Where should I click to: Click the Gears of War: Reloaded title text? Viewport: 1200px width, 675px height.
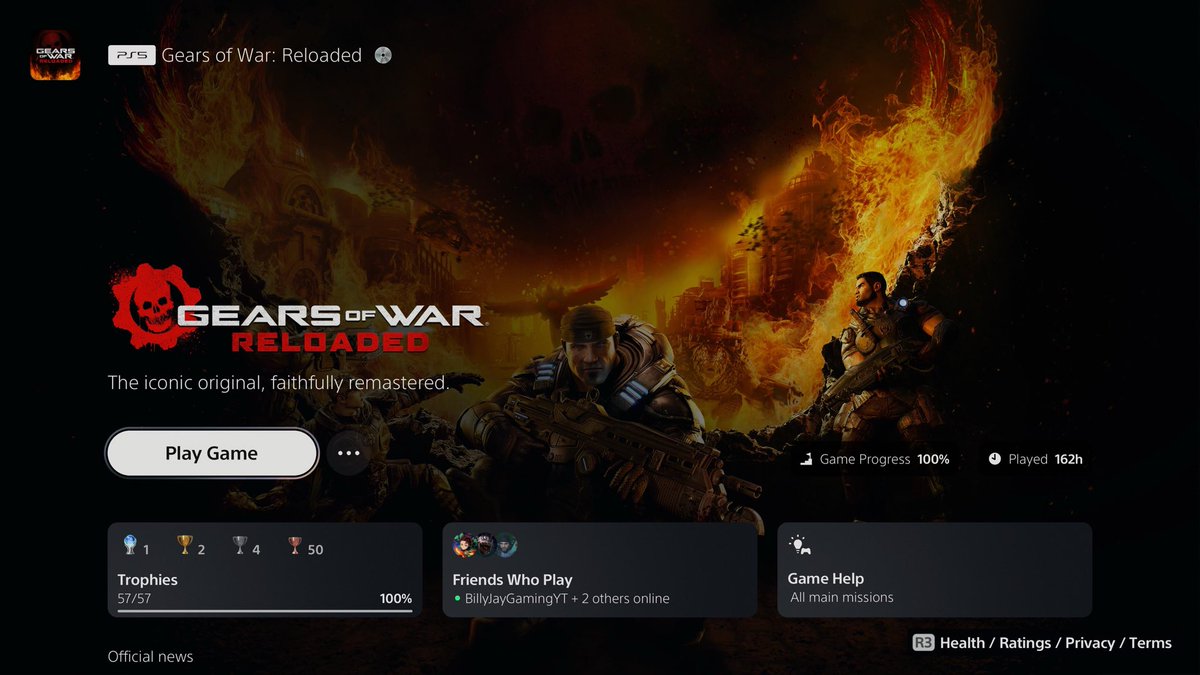click(262, 55)
